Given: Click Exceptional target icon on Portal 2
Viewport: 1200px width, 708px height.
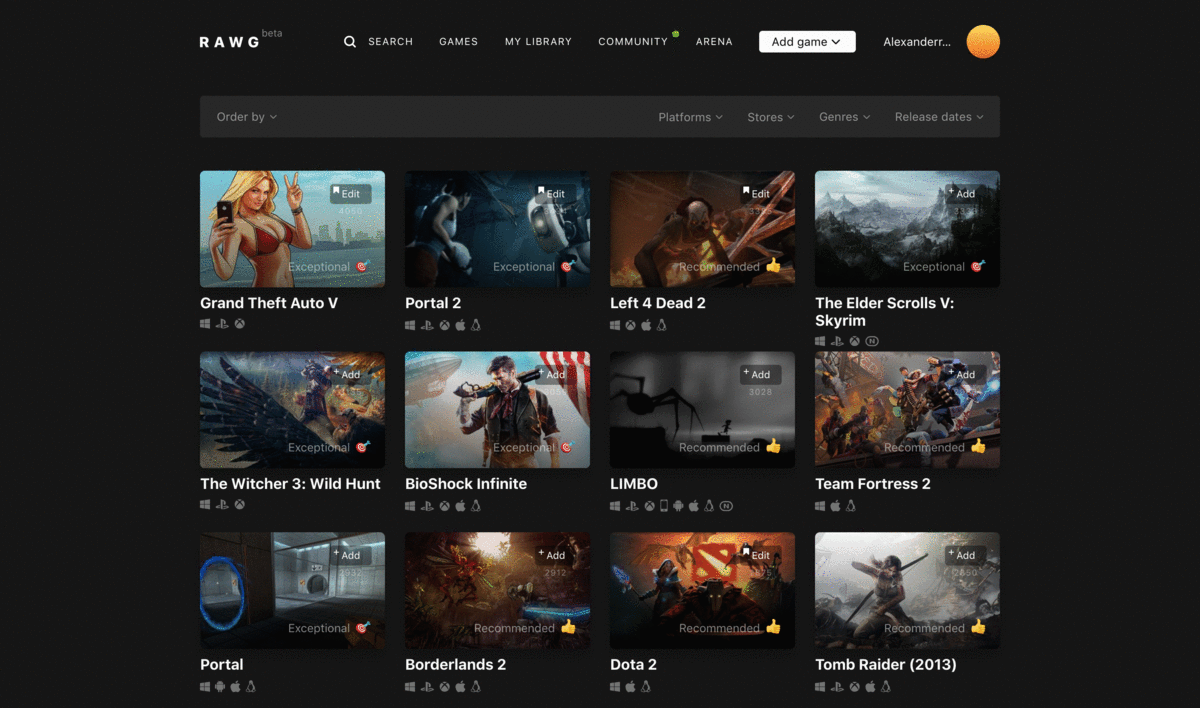Looking at the screenshot, I should tap(568, 267).
